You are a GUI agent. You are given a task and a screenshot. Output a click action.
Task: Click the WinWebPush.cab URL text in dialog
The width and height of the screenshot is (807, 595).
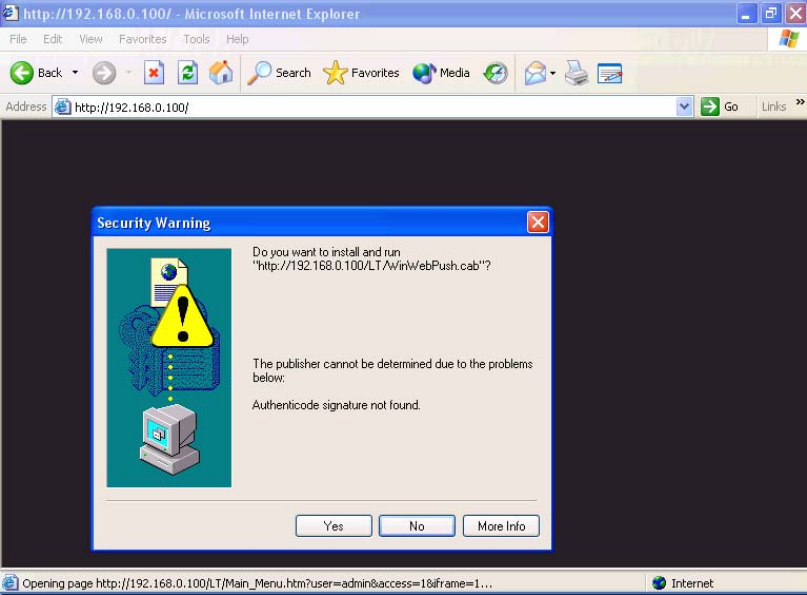pyautogui.click(x=371, y=266)
